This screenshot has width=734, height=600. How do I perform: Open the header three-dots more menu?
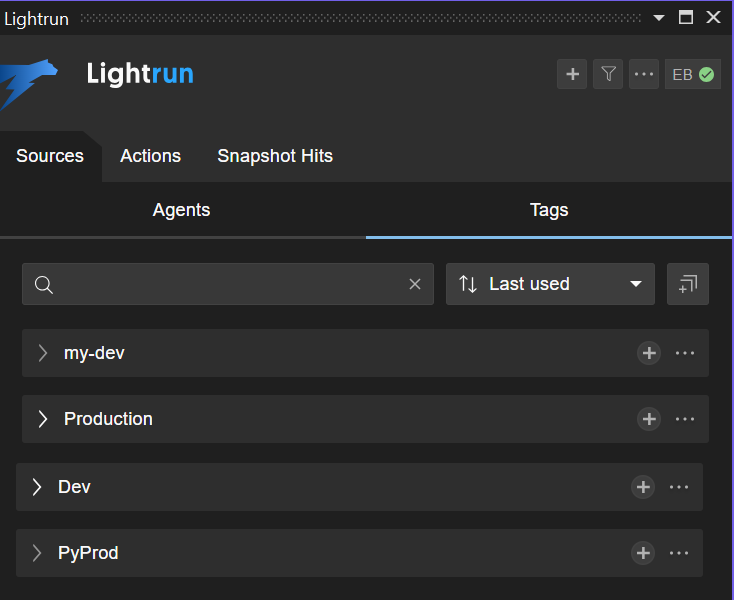[644, 74]
